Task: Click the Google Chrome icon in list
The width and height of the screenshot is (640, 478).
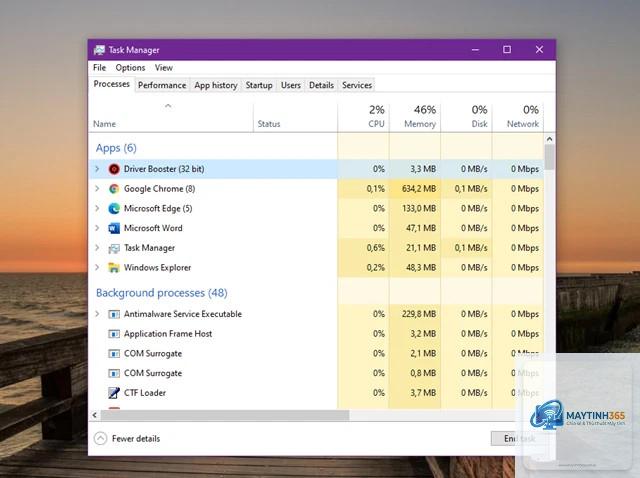Action: coord(114,189)
